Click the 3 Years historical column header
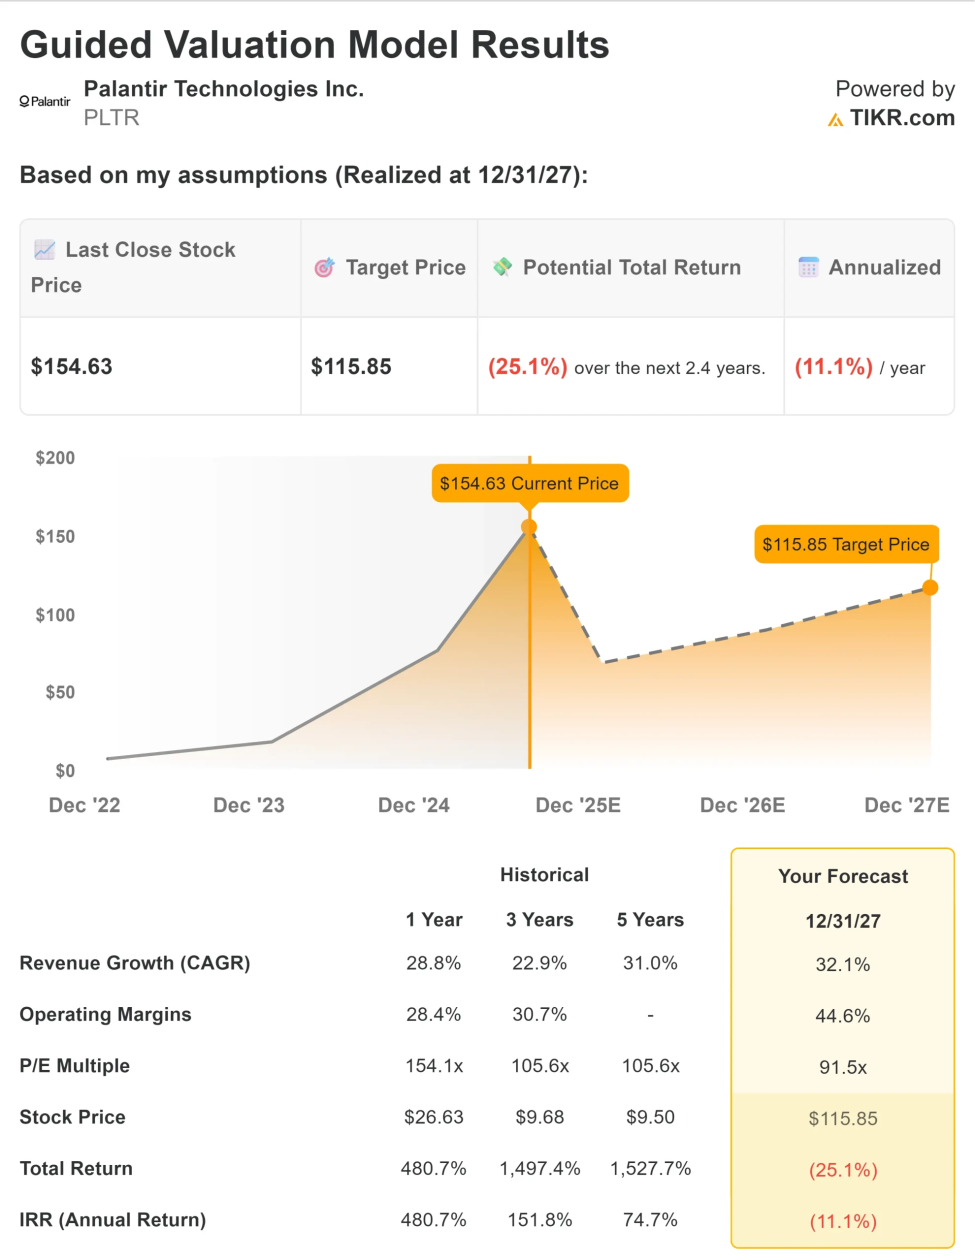 [540, 920]
